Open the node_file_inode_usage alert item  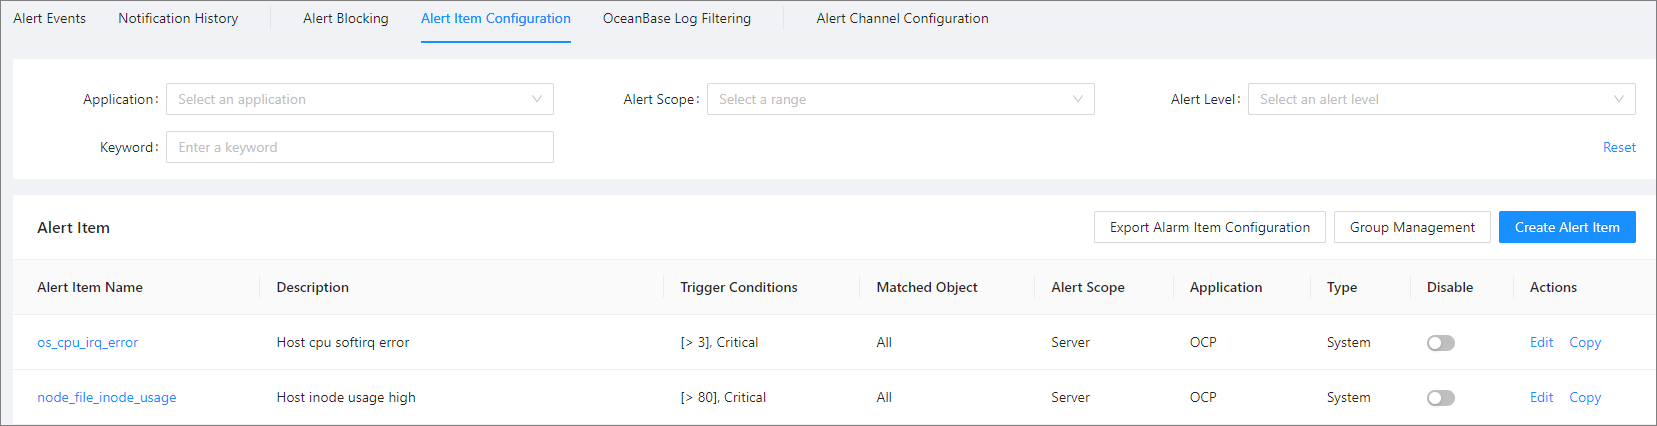tap(106, 397)
